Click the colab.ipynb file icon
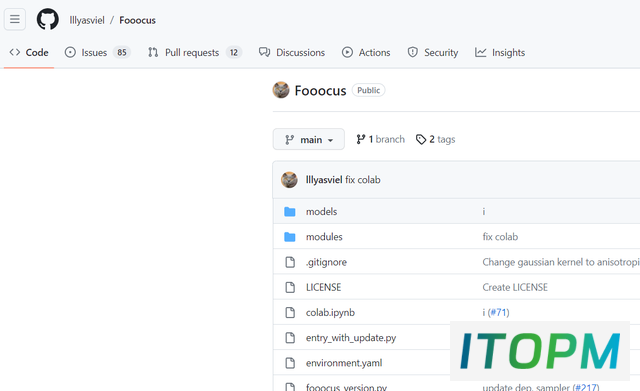 (x=290, y=313)
